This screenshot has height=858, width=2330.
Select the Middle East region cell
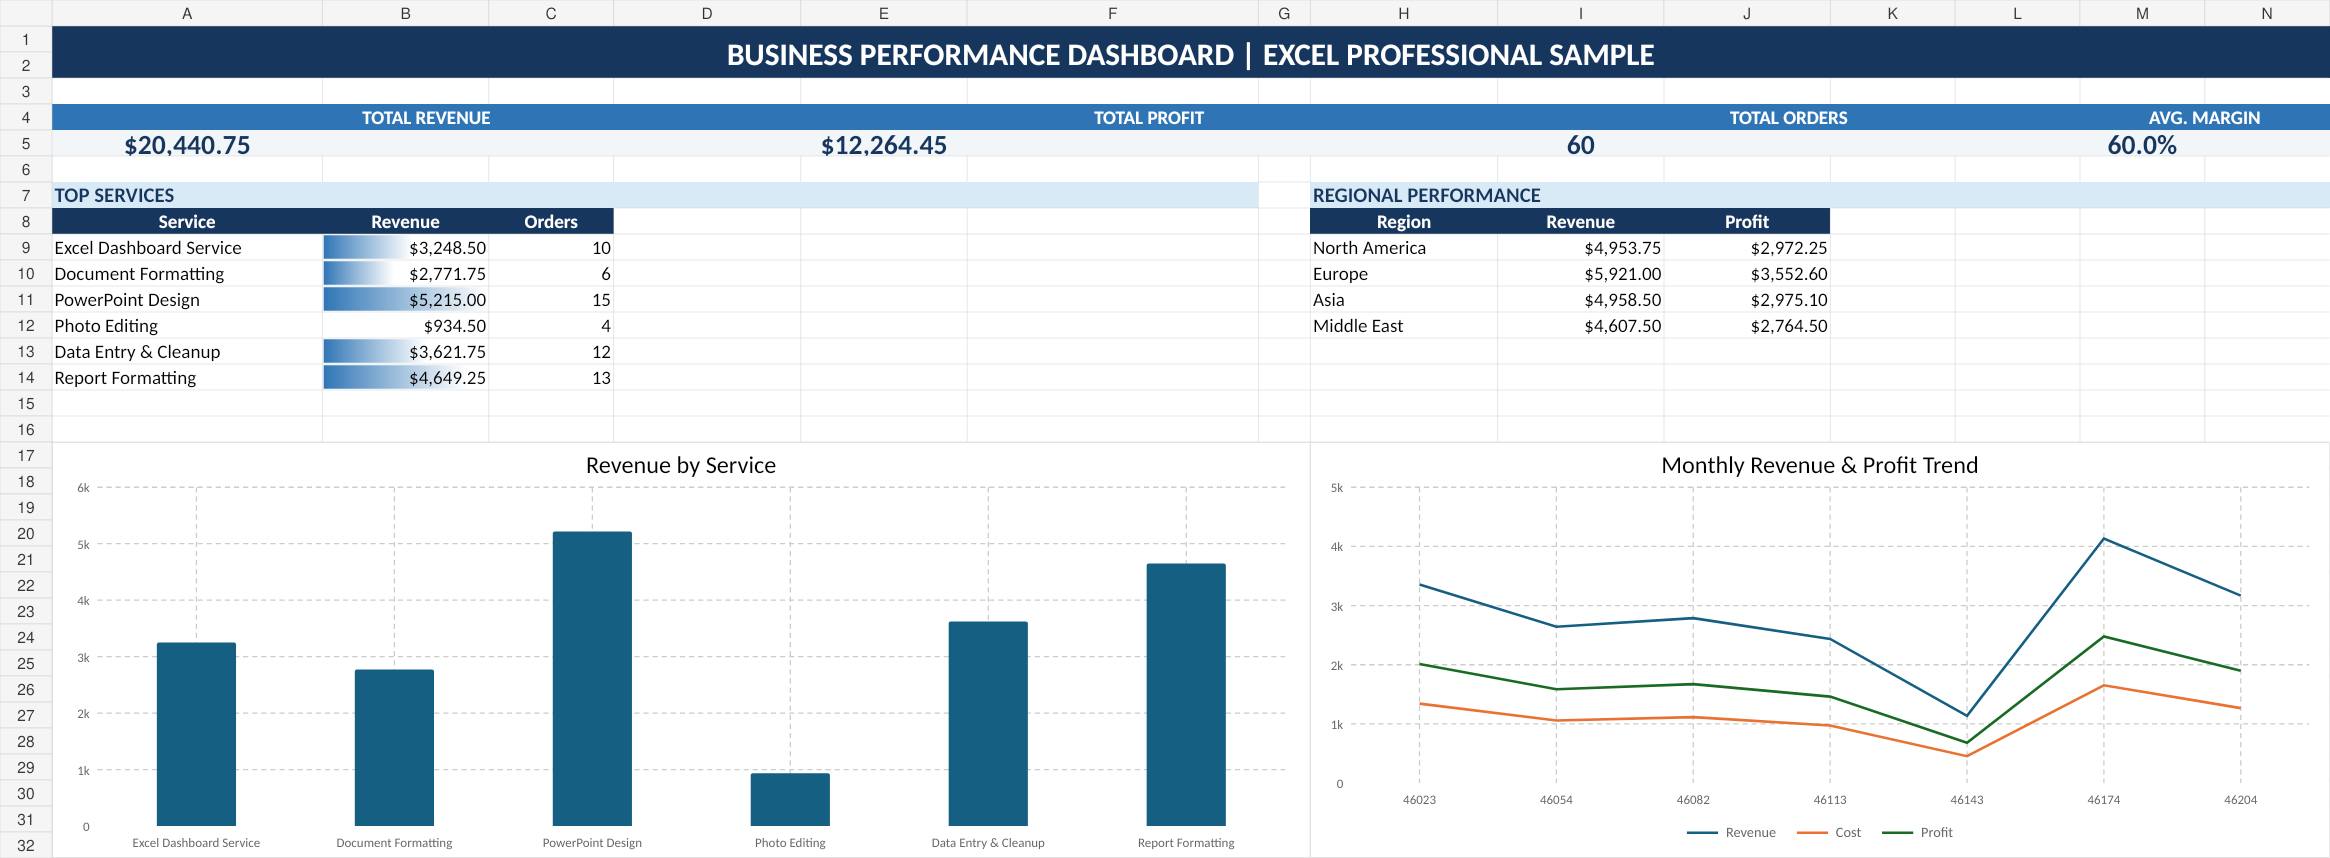1403,326
